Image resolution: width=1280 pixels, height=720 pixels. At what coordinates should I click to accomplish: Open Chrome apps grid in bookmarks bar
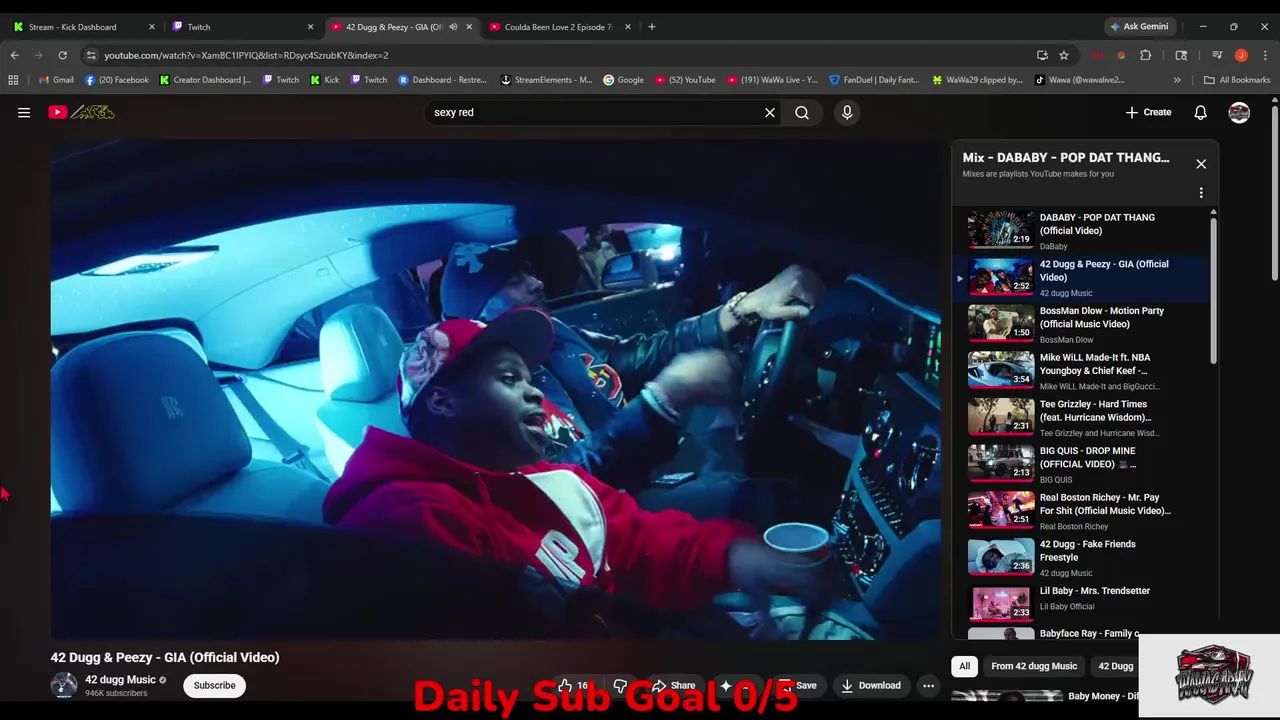pyautogui.click(x=13, y=80)
